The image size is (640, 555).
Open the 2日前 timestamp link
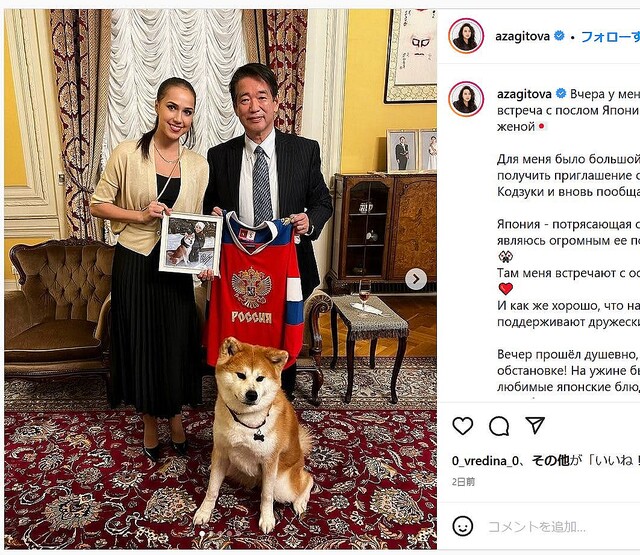coord(463,482)
